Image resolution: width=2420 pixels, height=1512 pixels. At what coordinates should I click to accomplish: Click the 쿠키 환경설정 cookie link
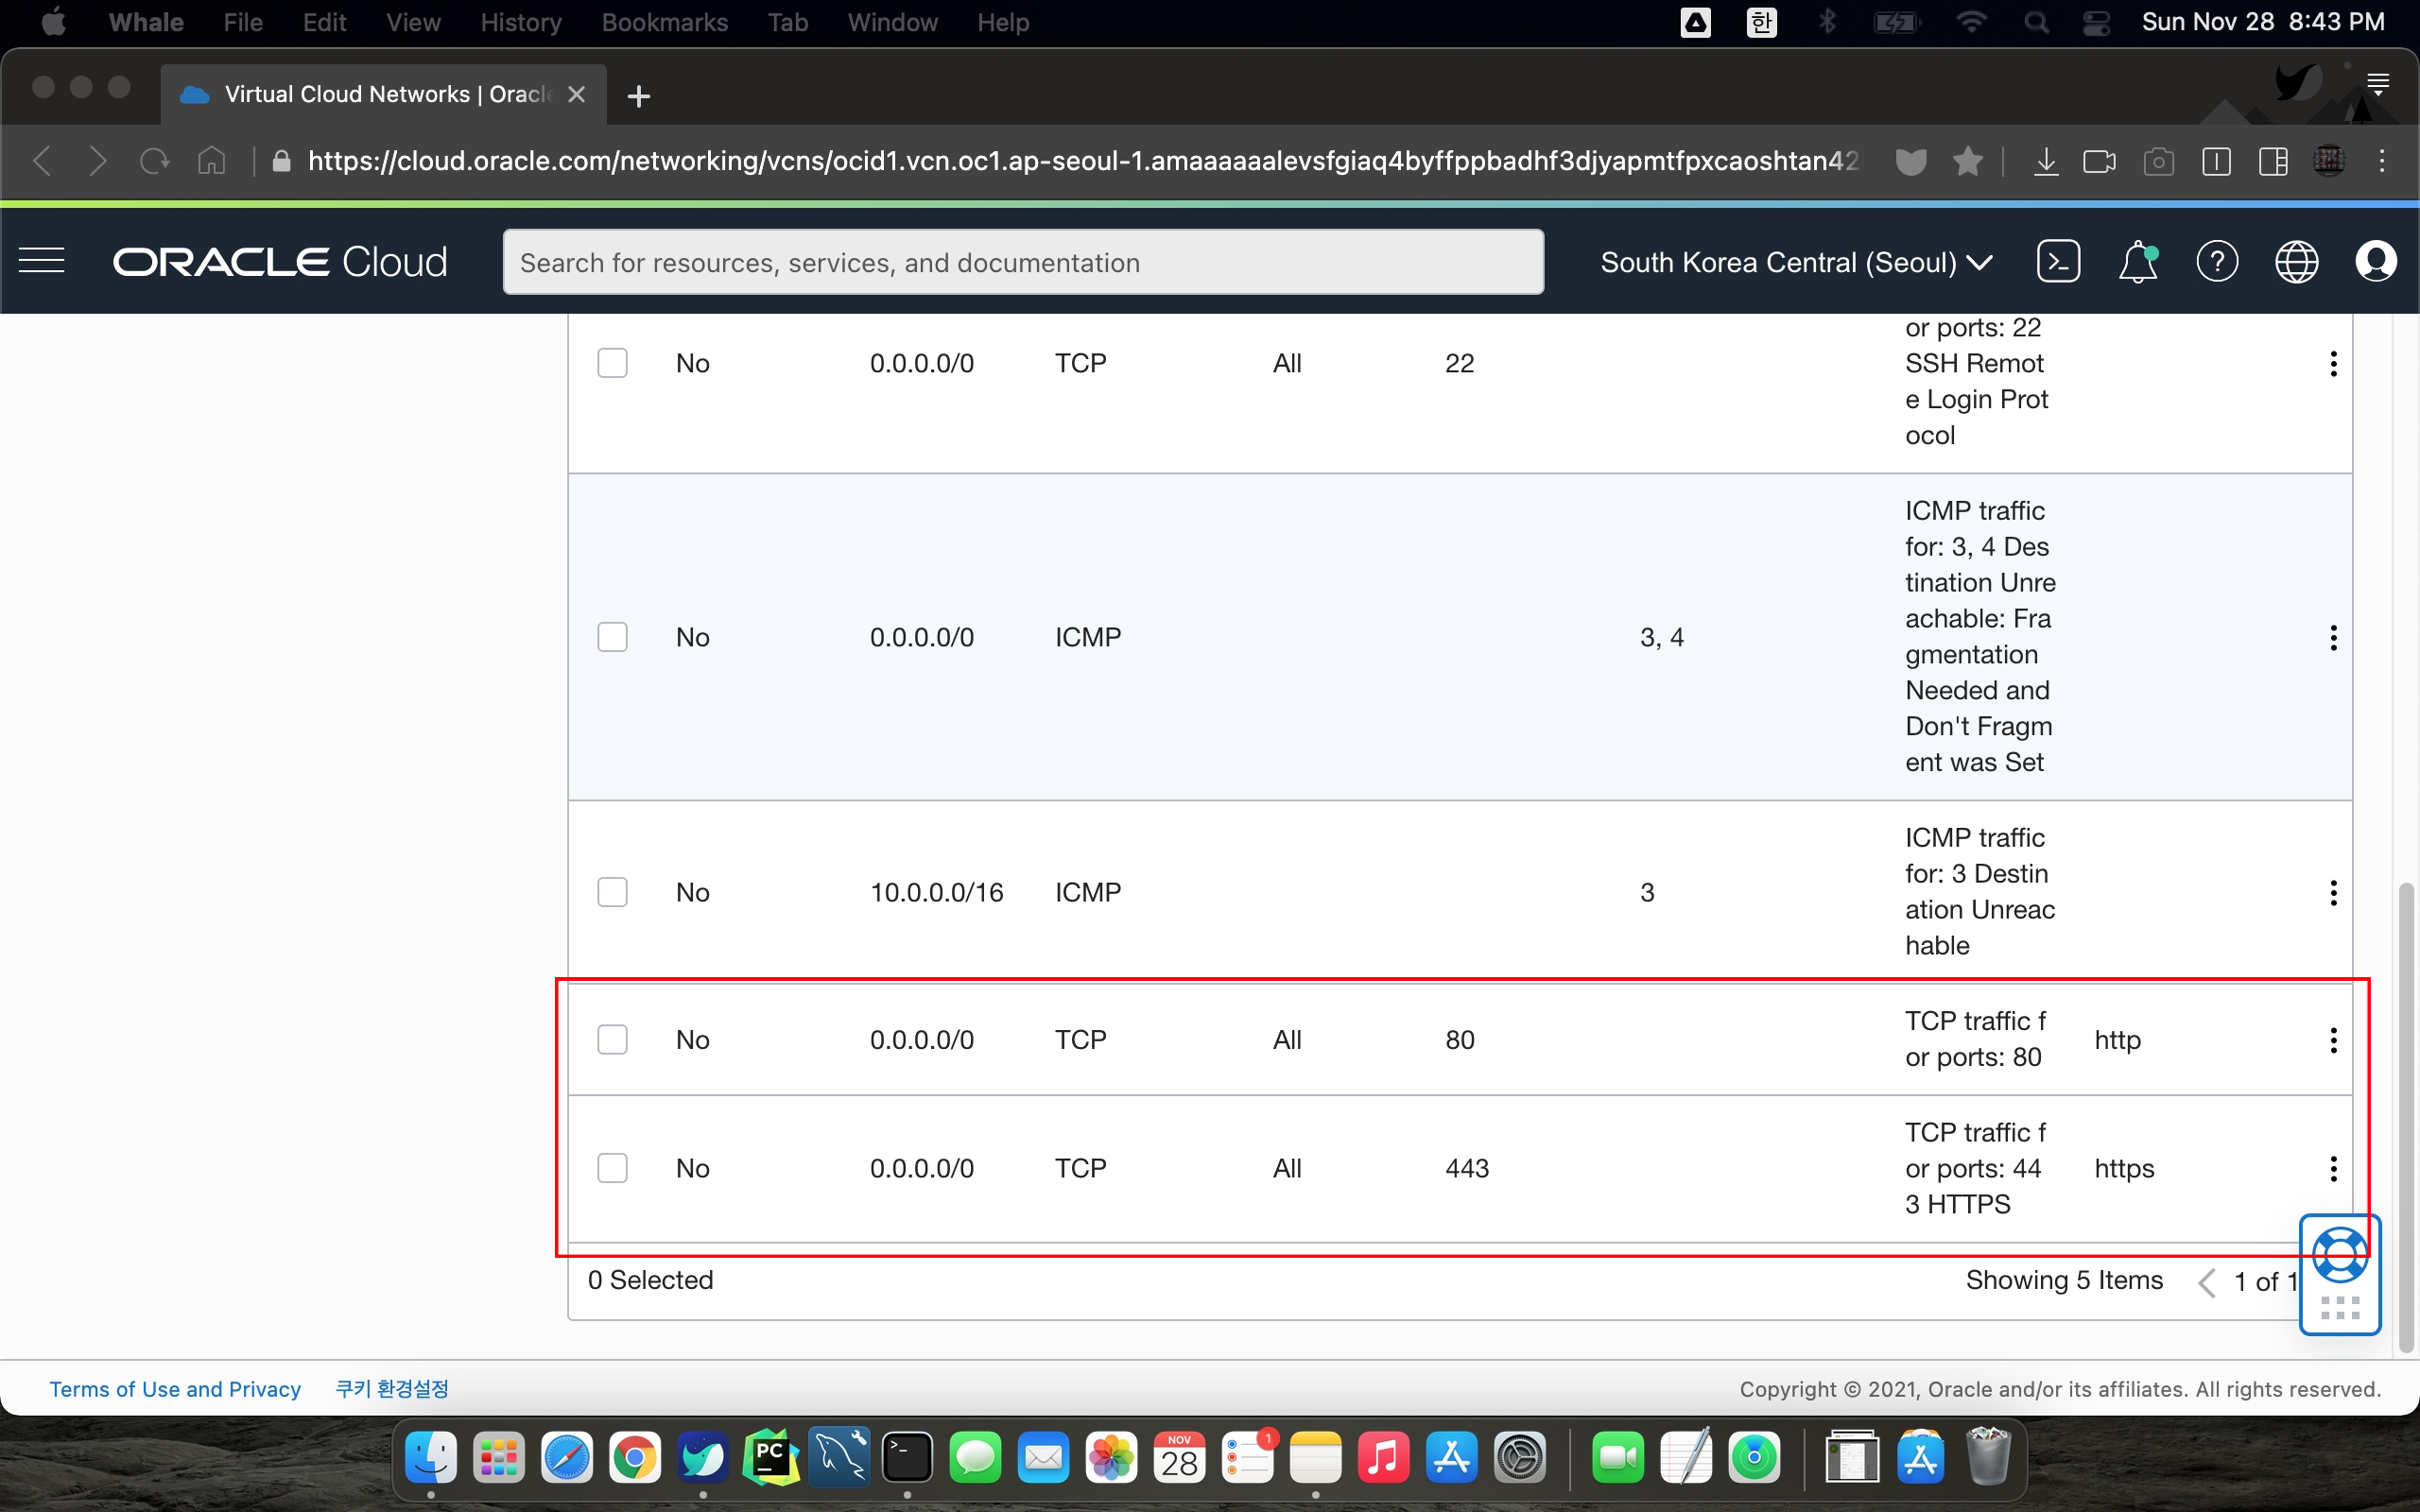[392, 1389]
